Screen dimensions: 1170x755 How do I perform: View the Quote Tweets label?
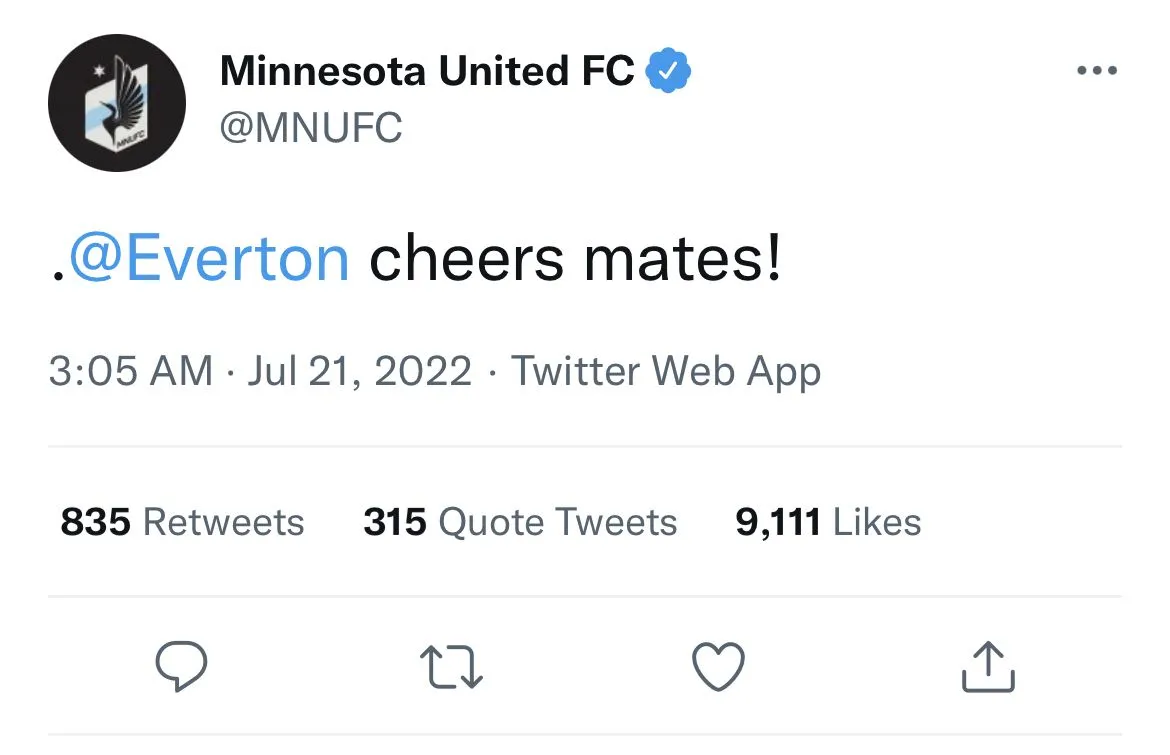tap(558, 522)
